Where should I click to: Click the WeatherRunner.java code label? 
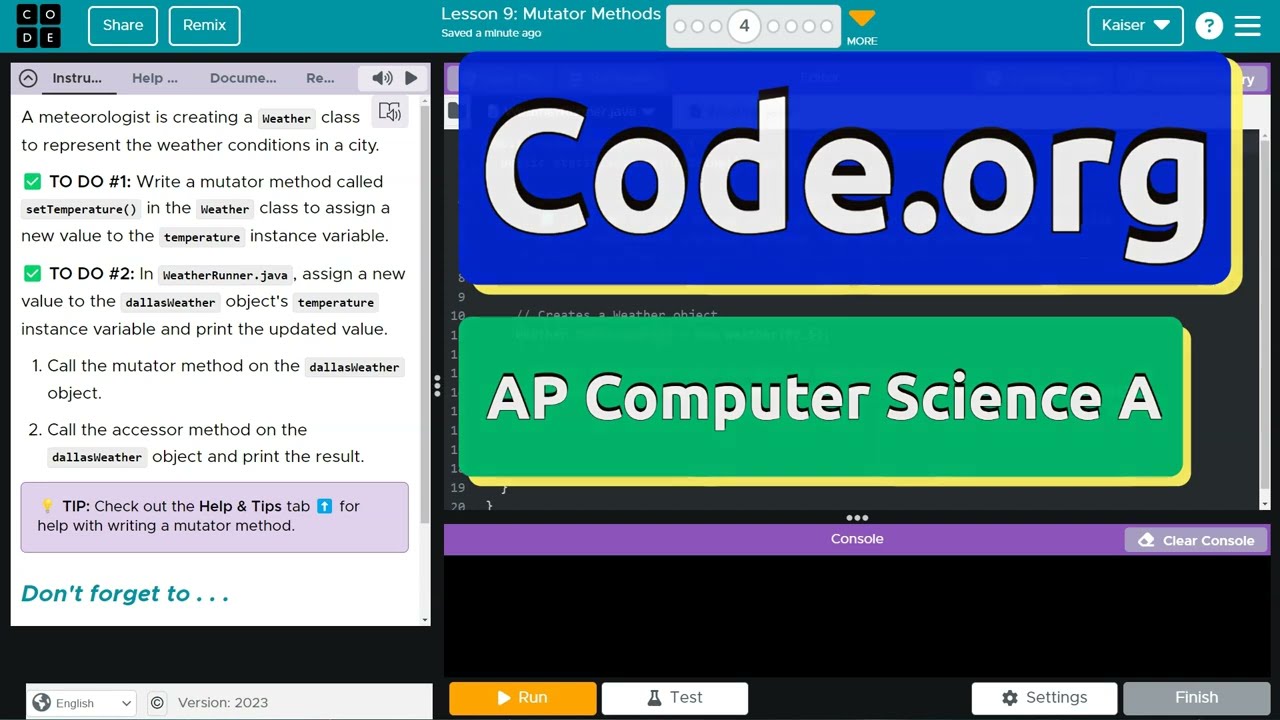(x=225, y=275)
